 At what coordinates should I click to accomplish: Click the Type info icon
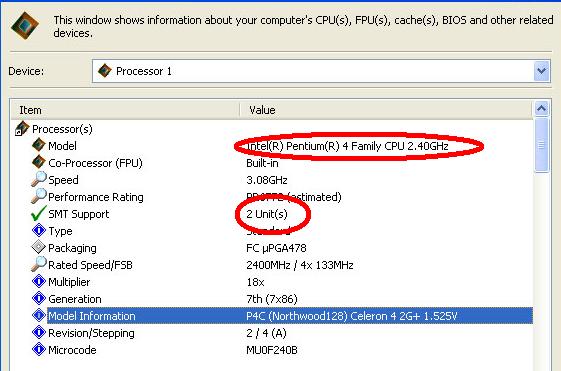point(39,230)
